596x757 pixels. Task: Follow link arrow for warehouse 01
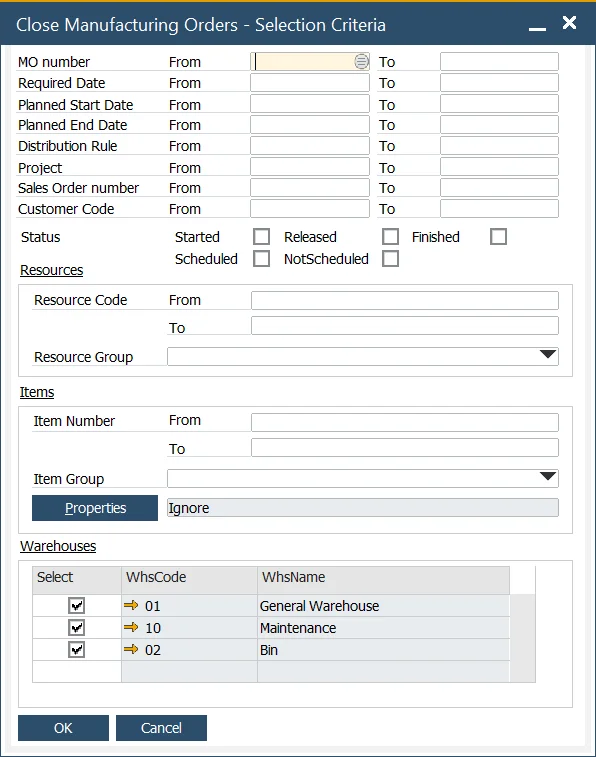coord(131,605)
